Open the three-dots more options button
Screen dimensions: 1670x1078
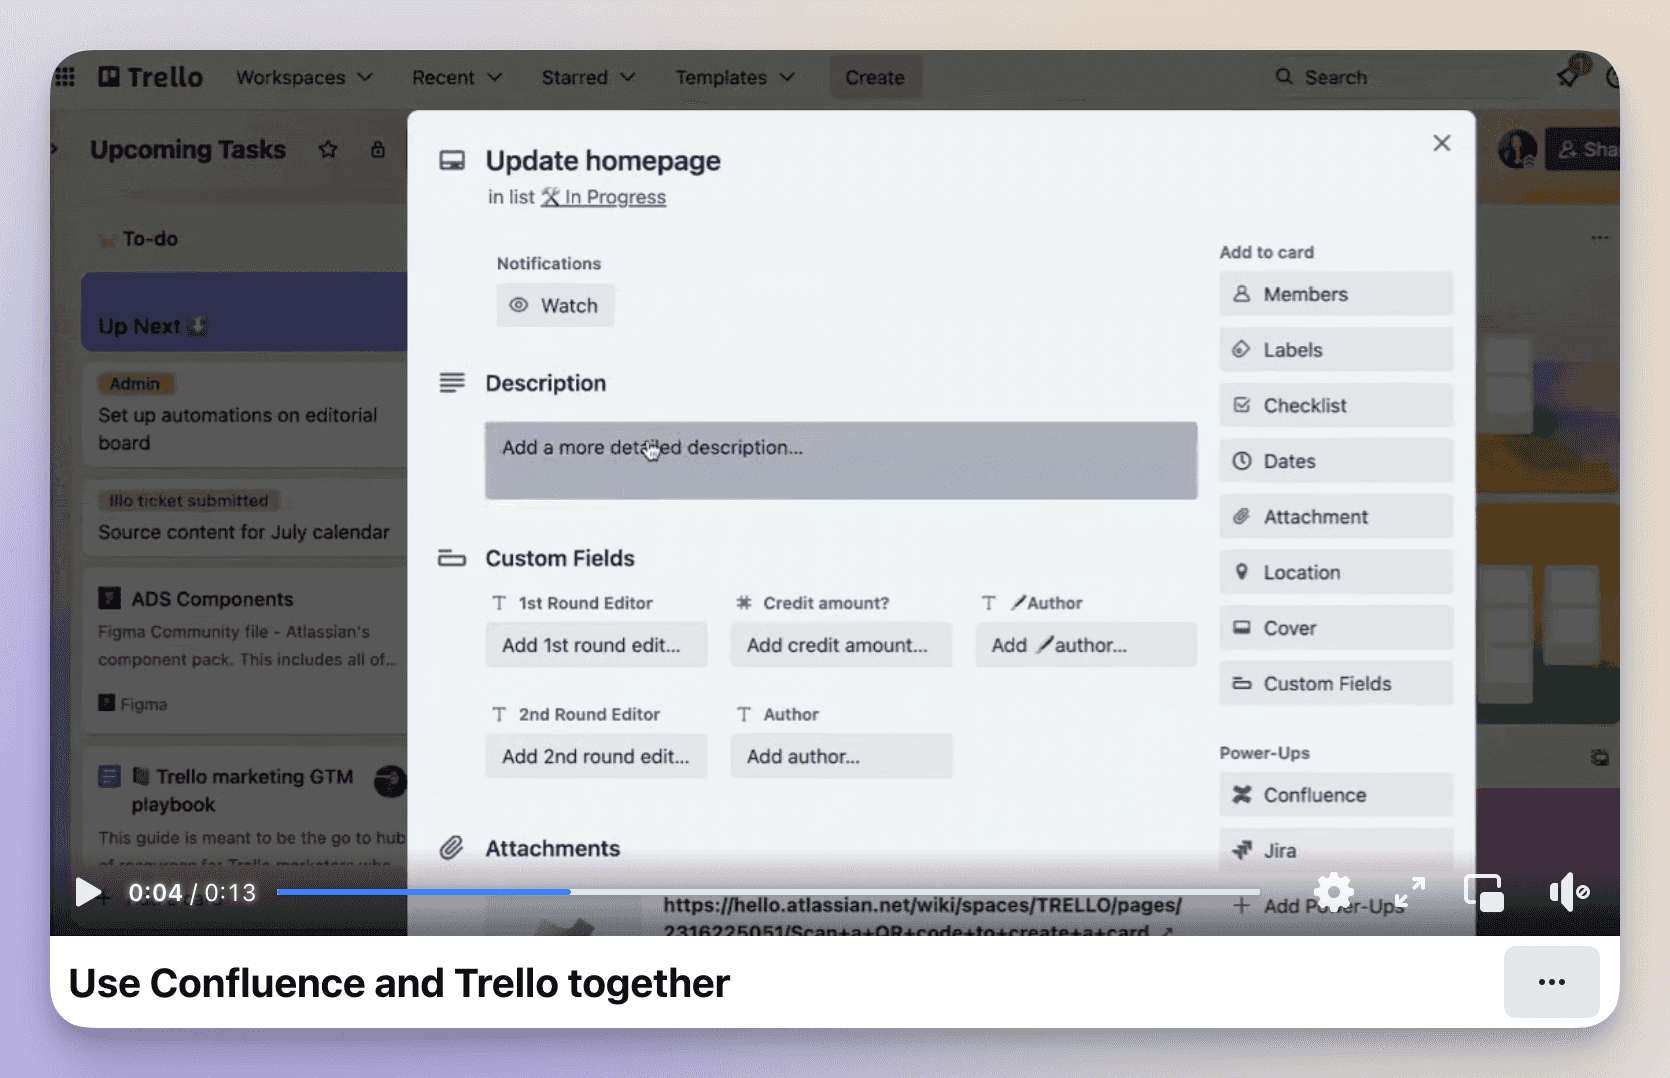[1551, 982]
